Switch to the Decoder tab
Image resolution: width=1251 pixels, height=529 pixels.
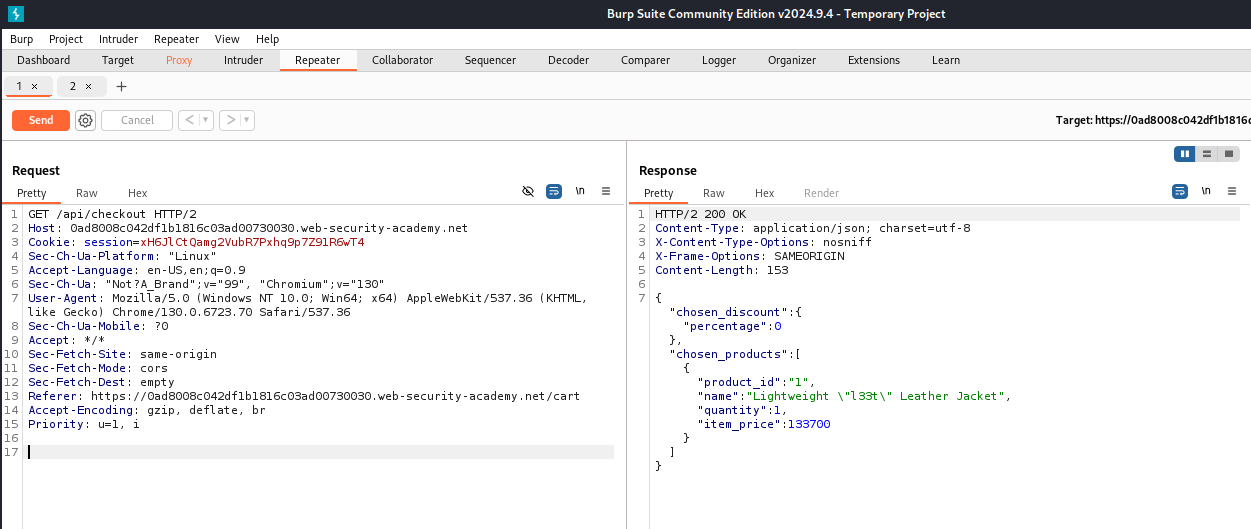(x=568, y=60)
